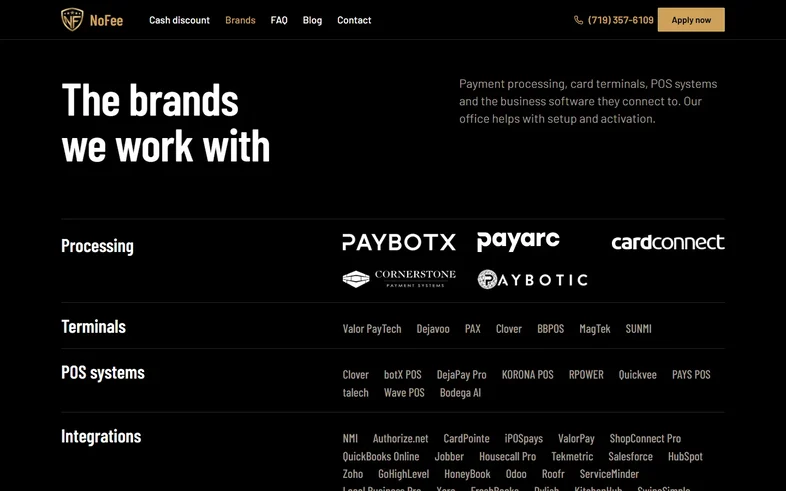
Task: Select the MagTek terminal brand
Action: point(595,329)
